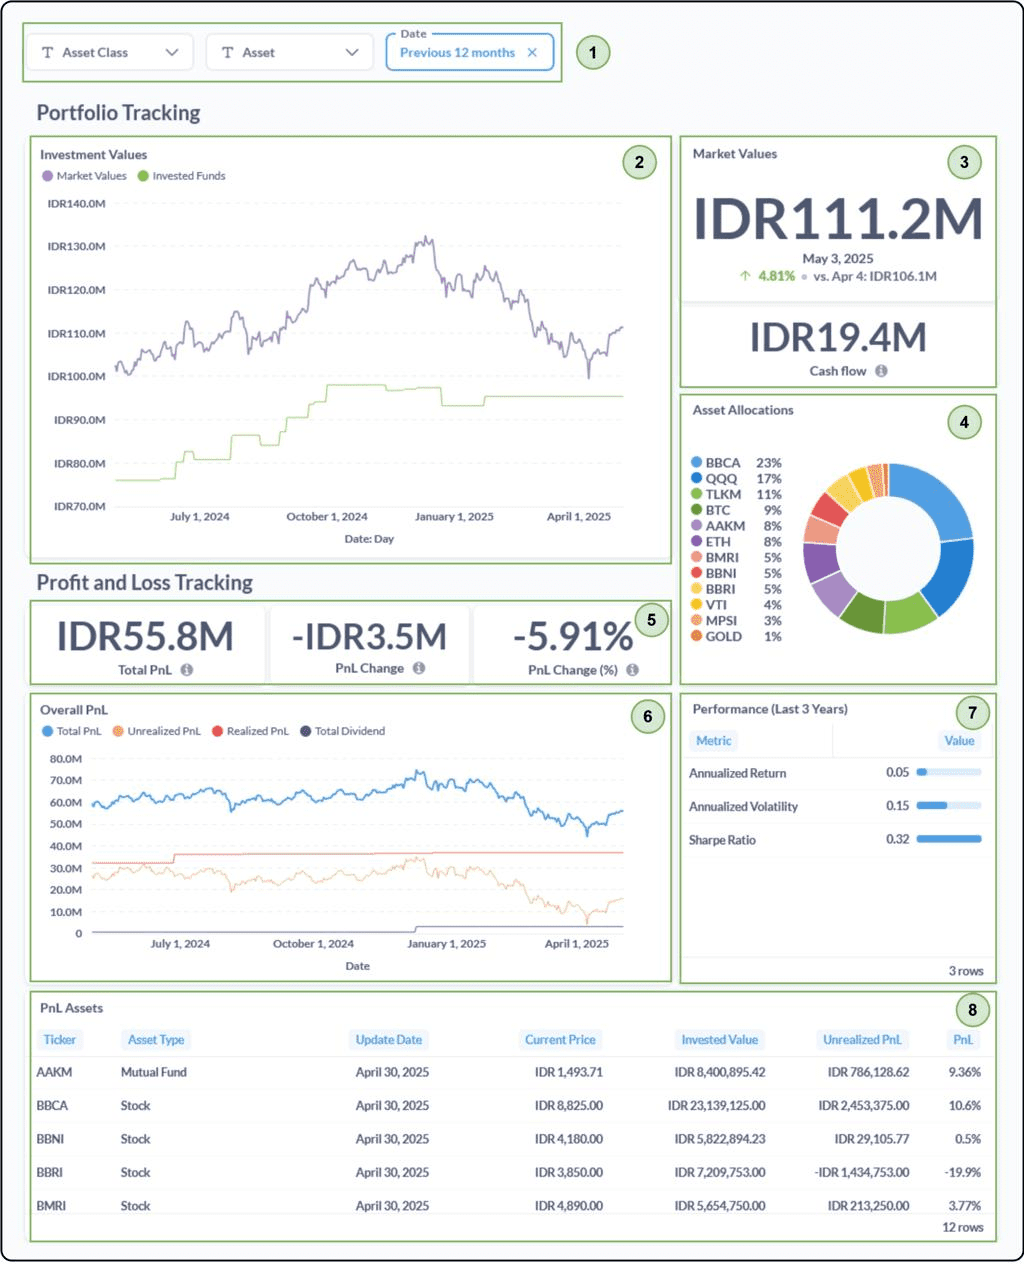
Task: Click the text-type icon in the Asset Class filter
Action: click(x=47, y=53)
